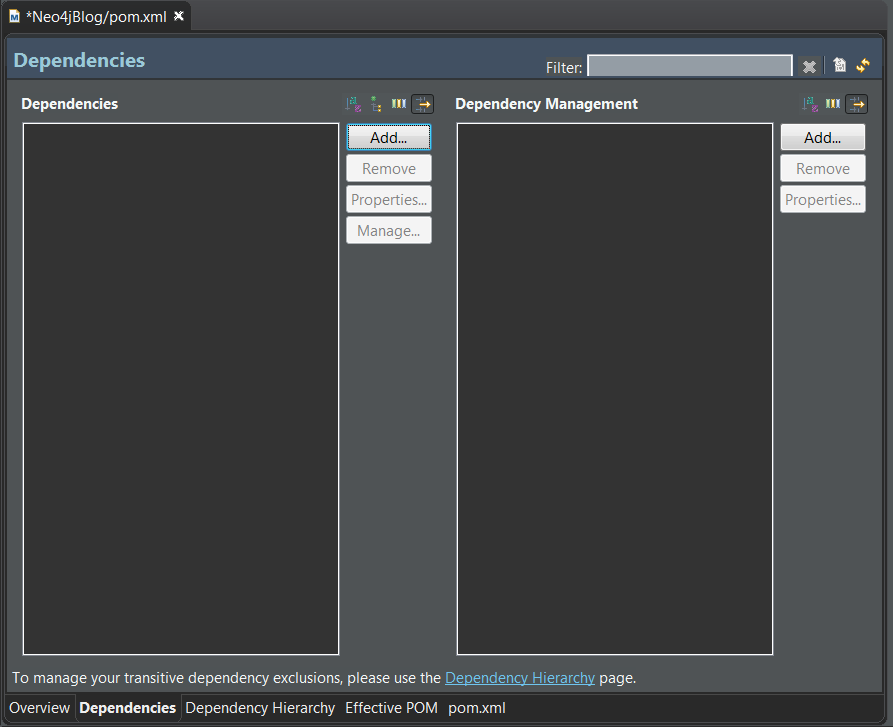Select the pom.xml source tab
893x727 pixels.
476,708
